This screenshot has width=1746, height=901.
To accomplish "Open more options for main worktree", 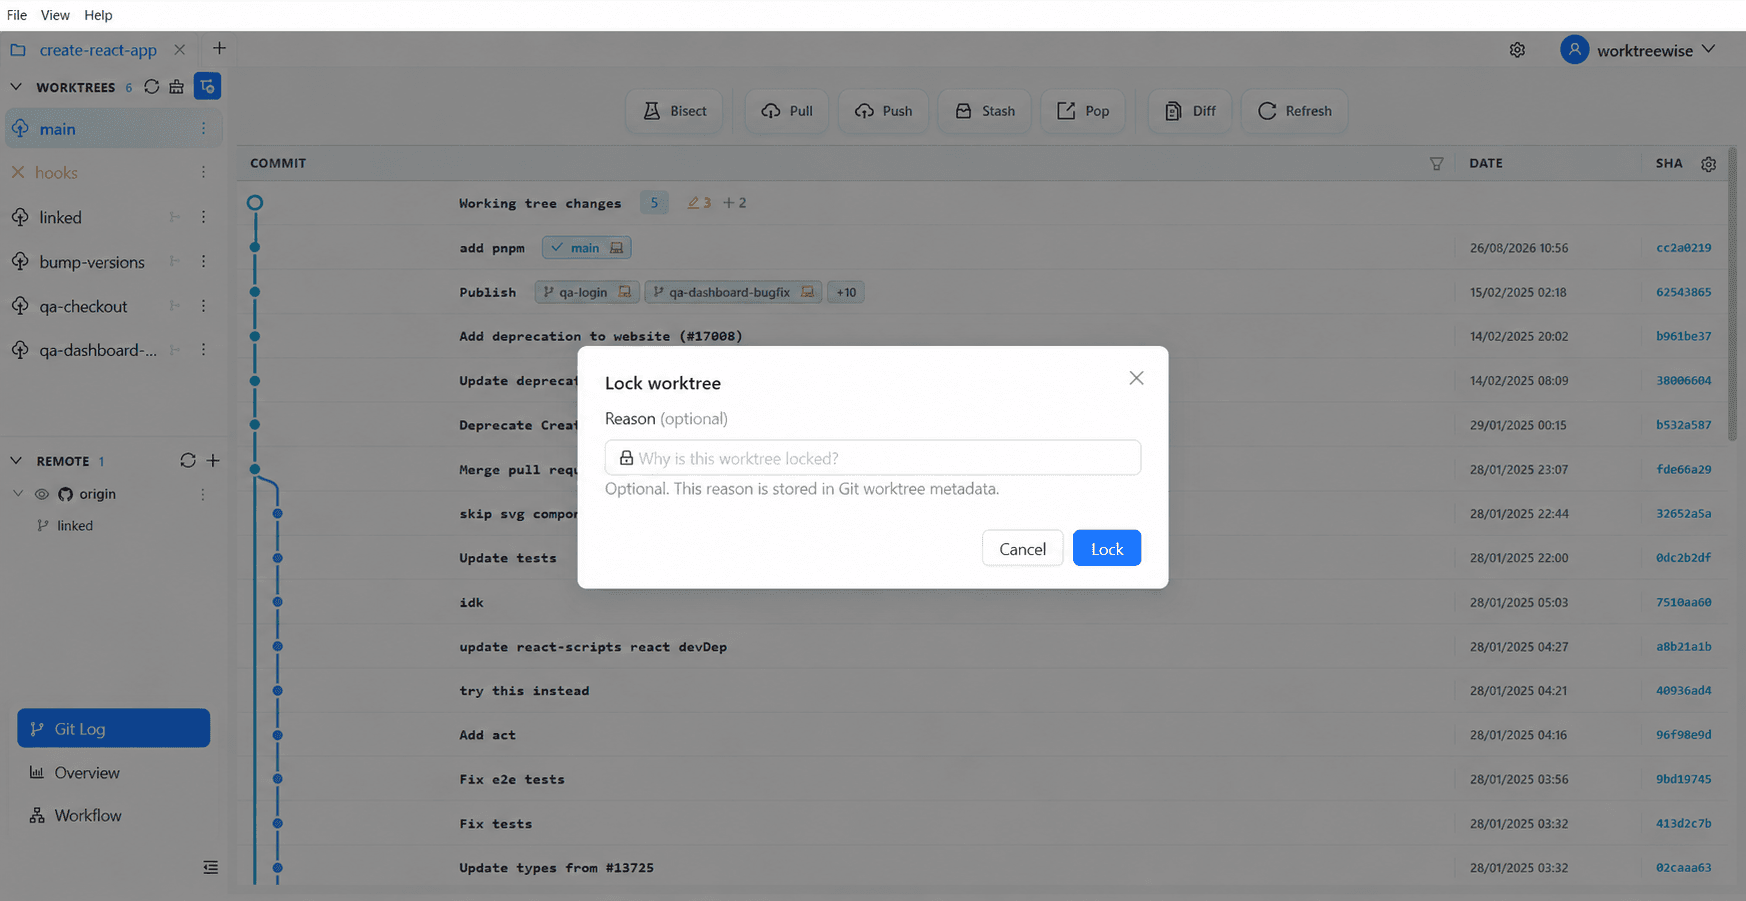I will click(203, 128).
